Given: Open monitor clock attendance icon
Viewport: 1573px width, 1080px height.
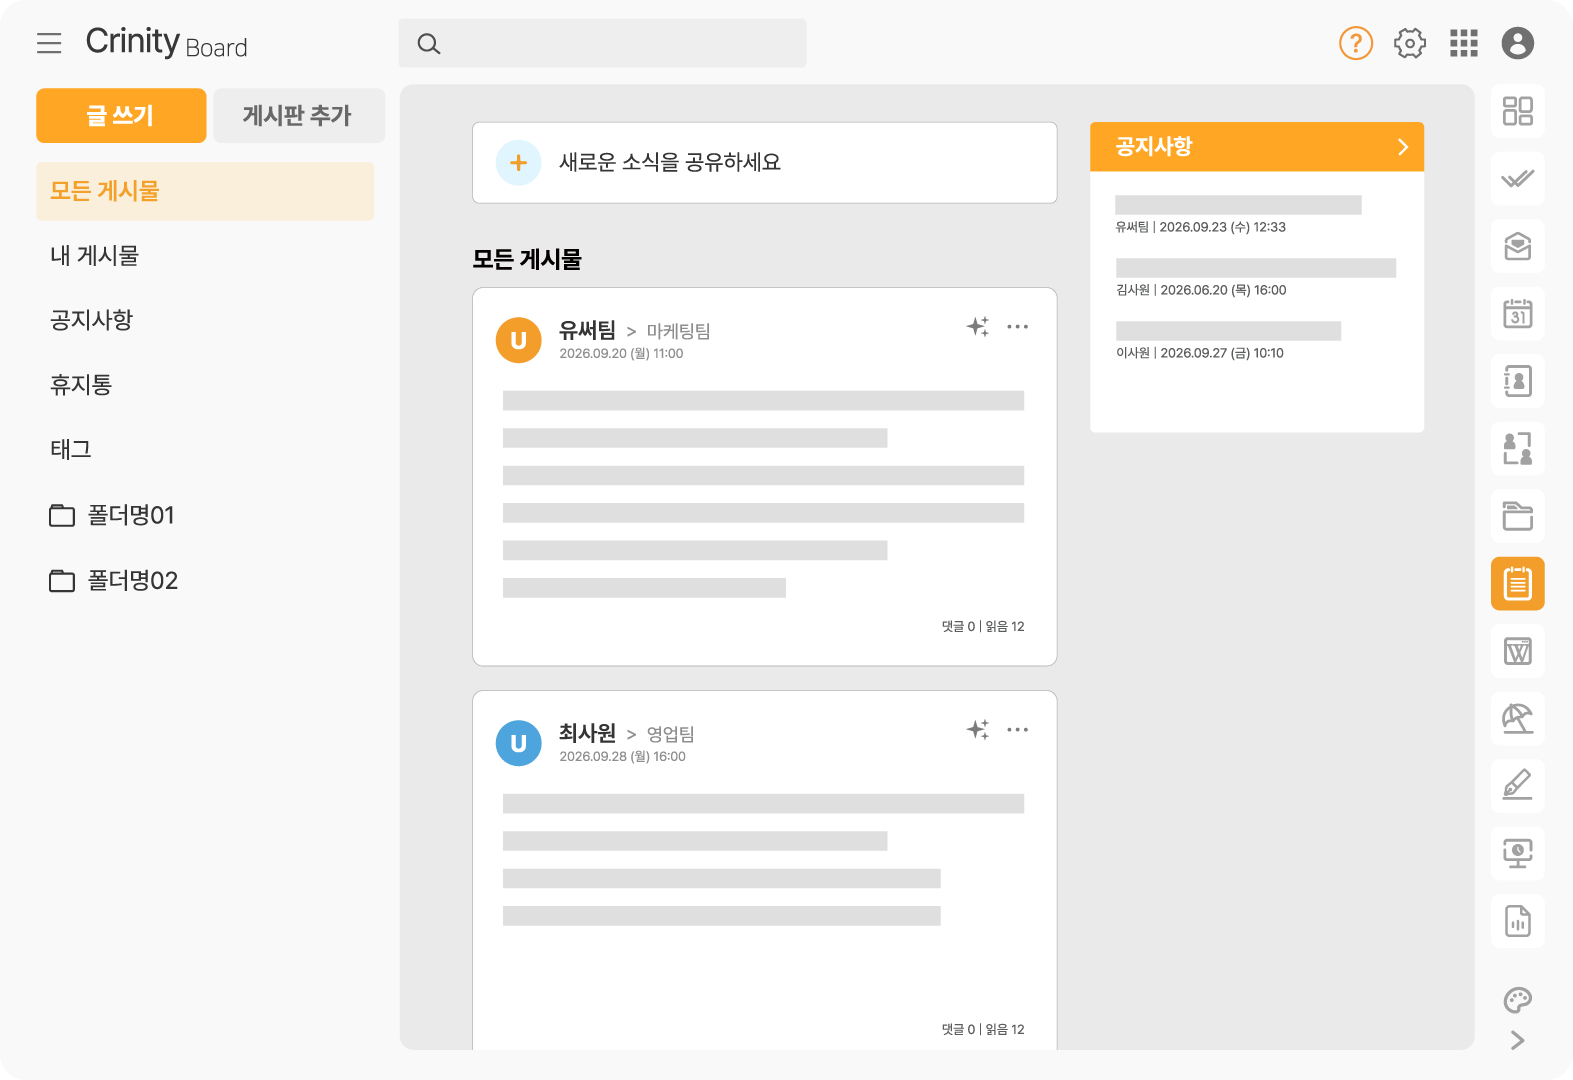Looking at the screenshot, I should point(1518,854).
